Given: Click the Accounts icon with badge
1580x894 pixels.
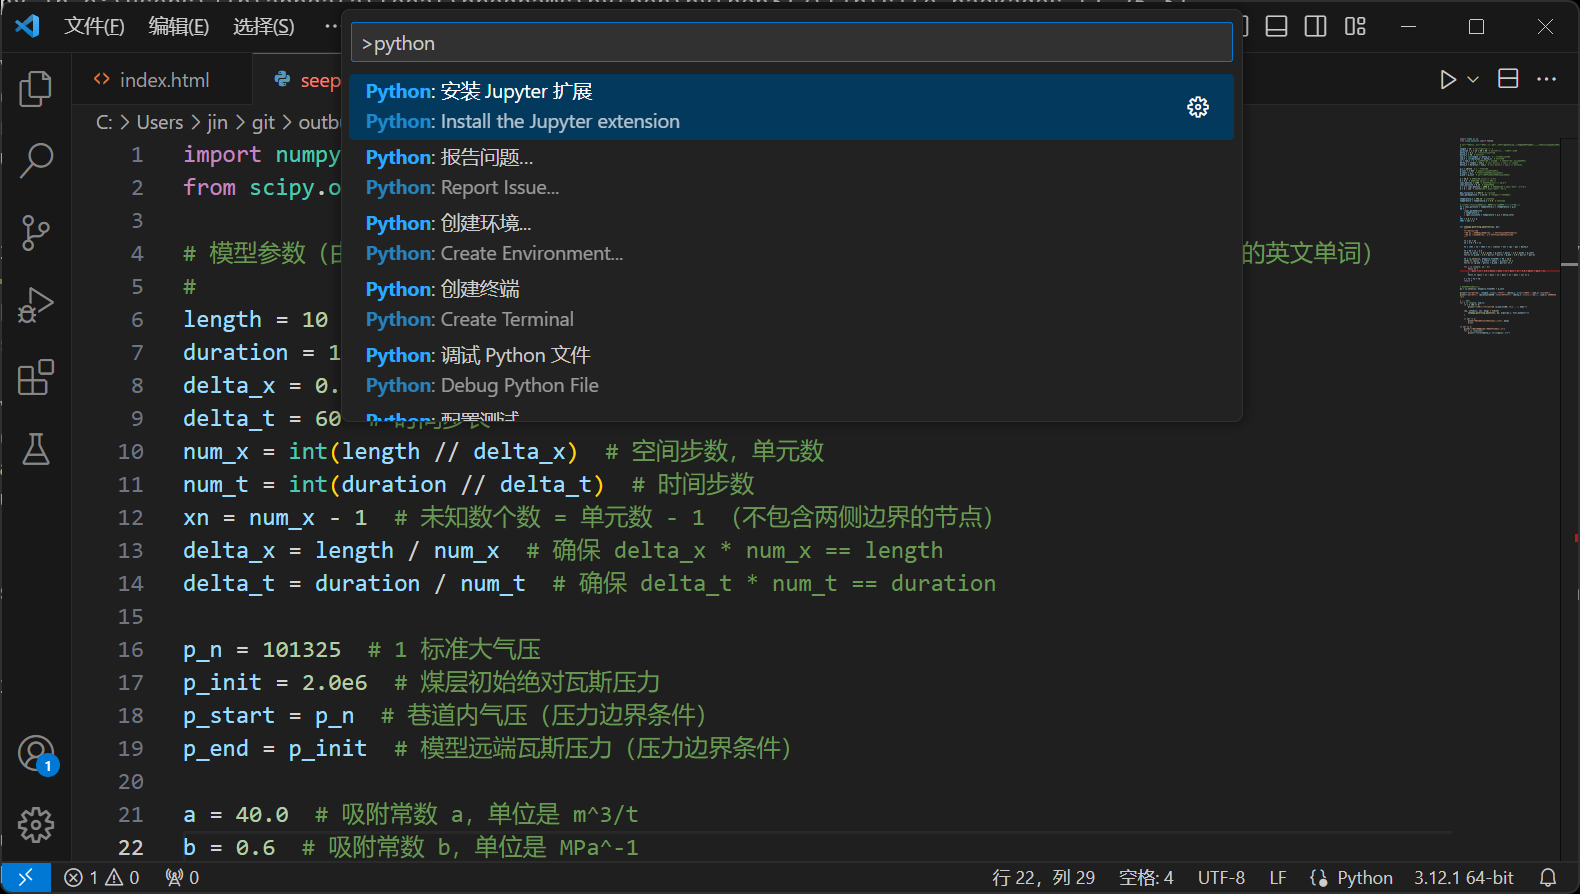Looking at the screenshot, I should (x=36, y=754).
